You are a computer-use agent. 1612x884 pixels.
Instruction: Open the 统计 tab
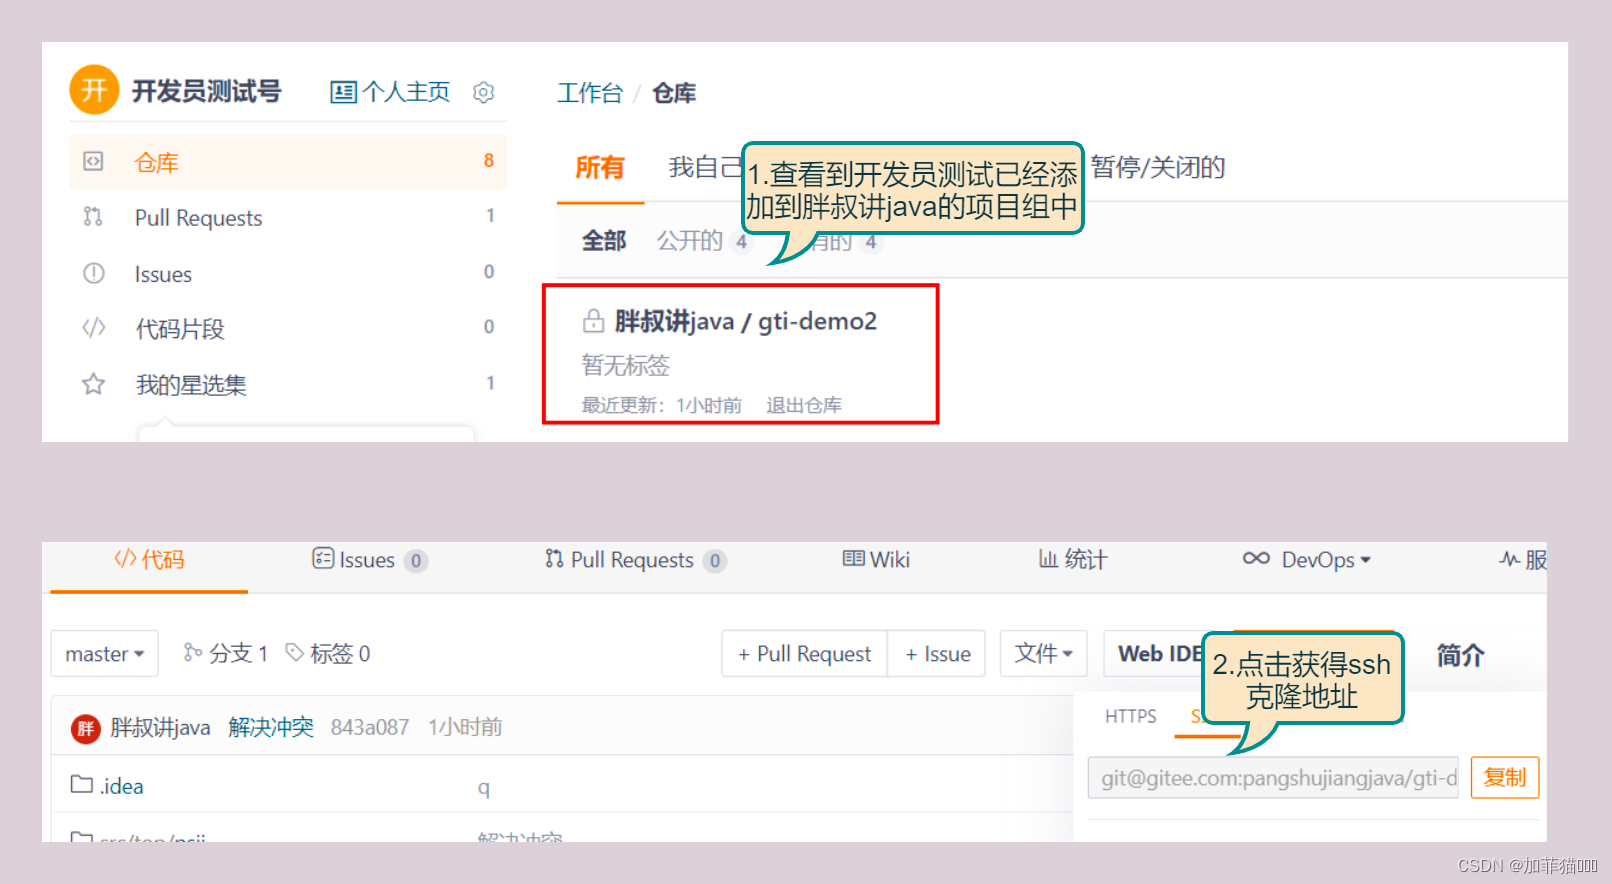tap(1073, 560)
